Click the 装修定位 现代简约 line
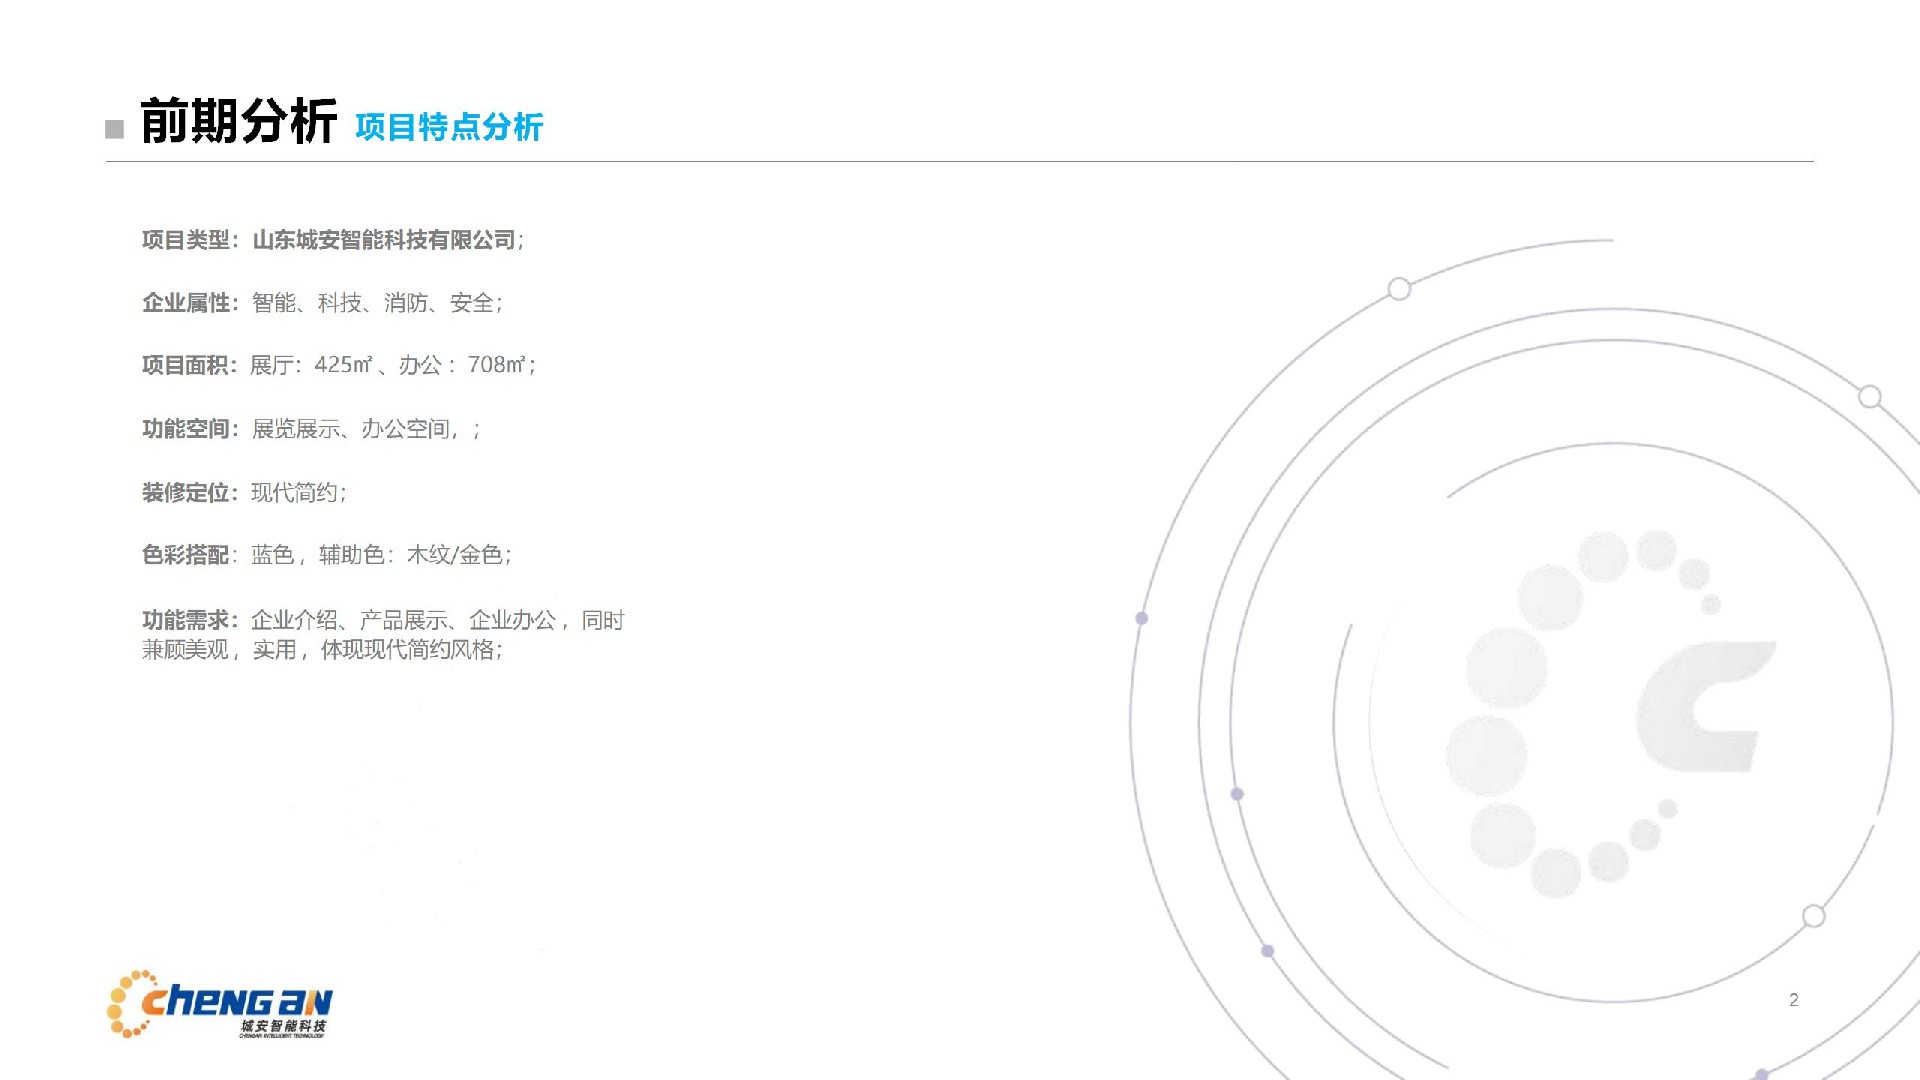This screenshot has width=1920, height=1080. click(x=244, y=492)
